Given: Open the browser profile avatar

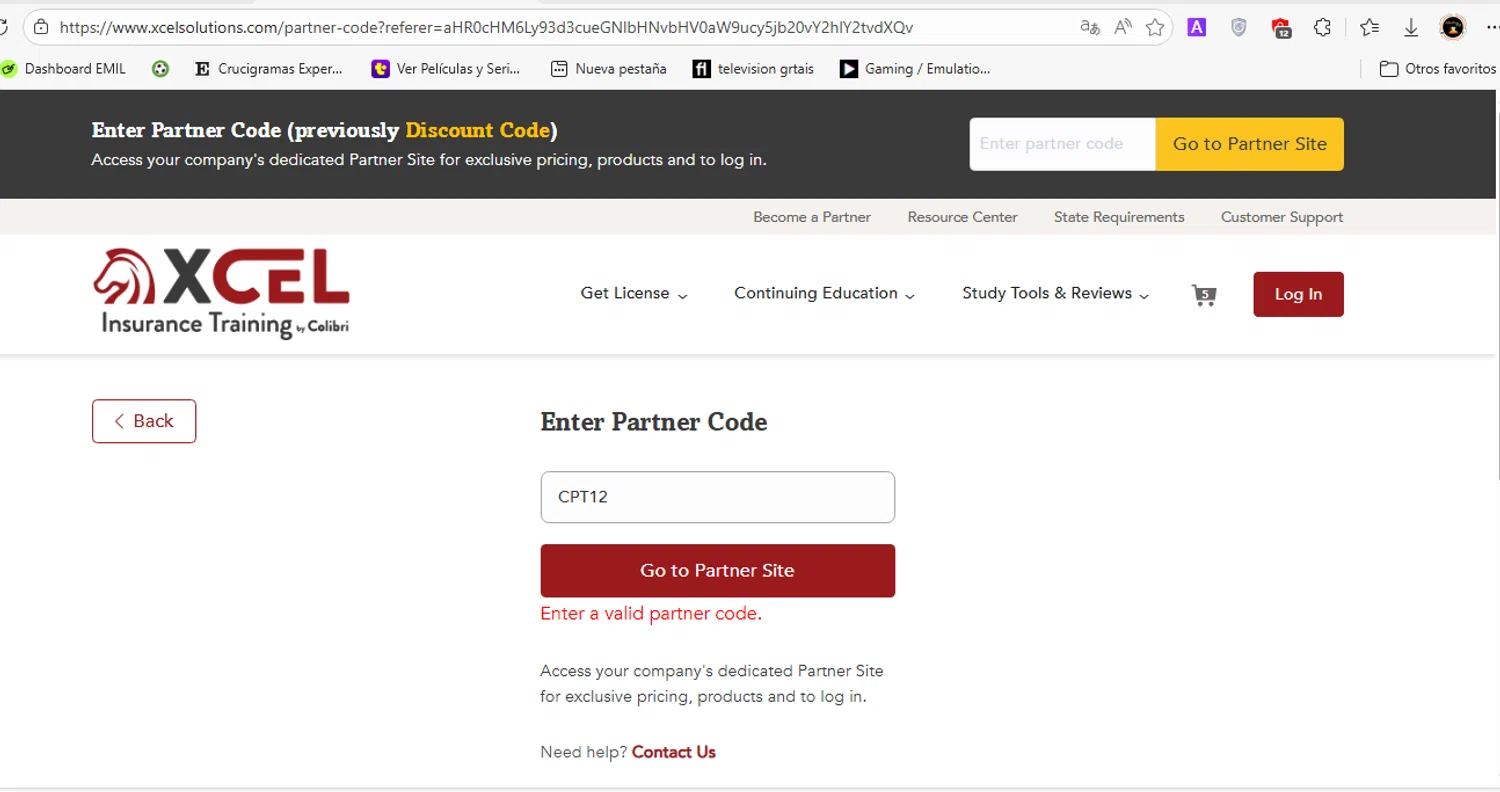Looking at the screenshot, I should 1452,28.
